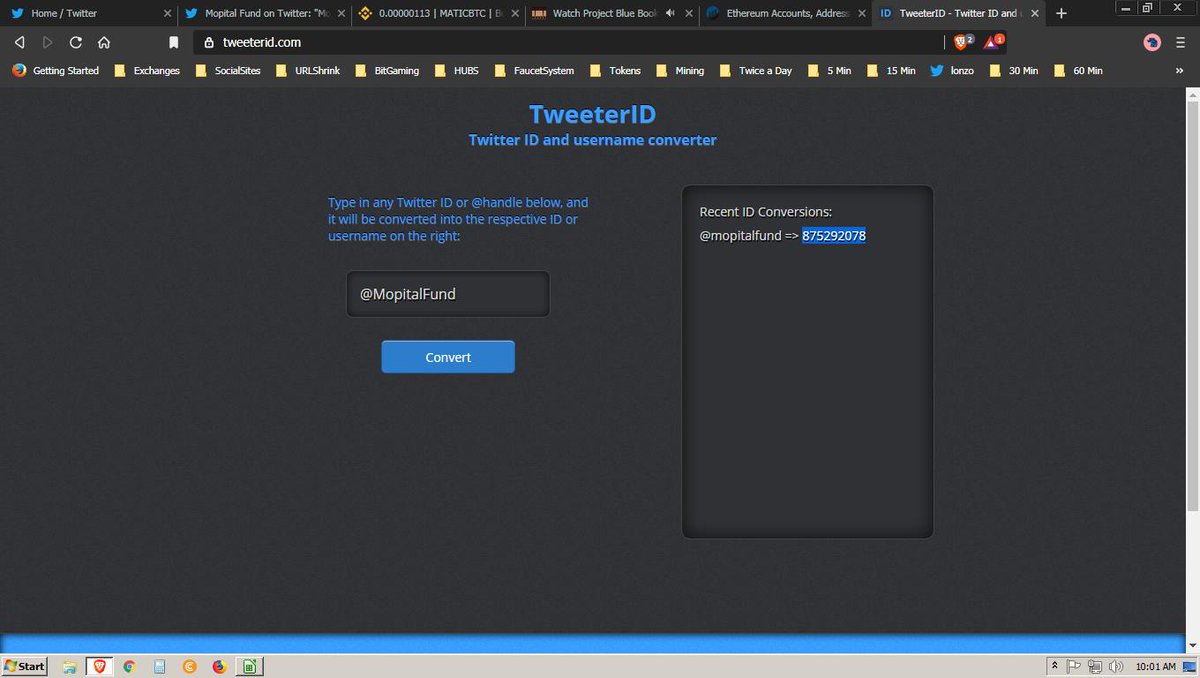Open a new browser tab
This screenshot has width=1200, height=678.
[1061, 13]
